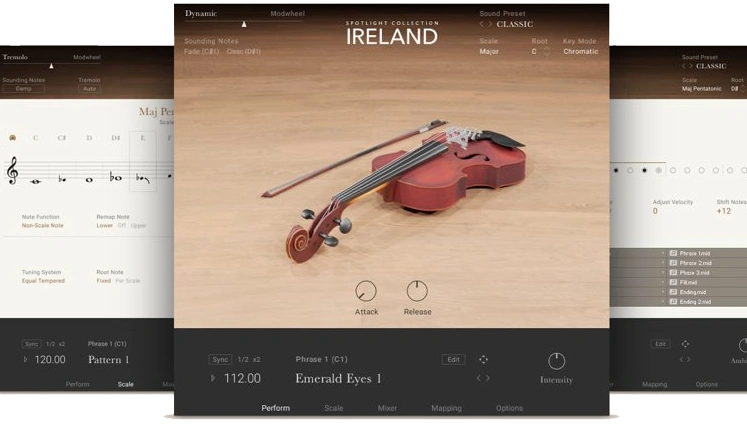Viewport: 747px width, 432px height.
Task: Click Ending 2.mid file icon in right window
Action: 673,302
